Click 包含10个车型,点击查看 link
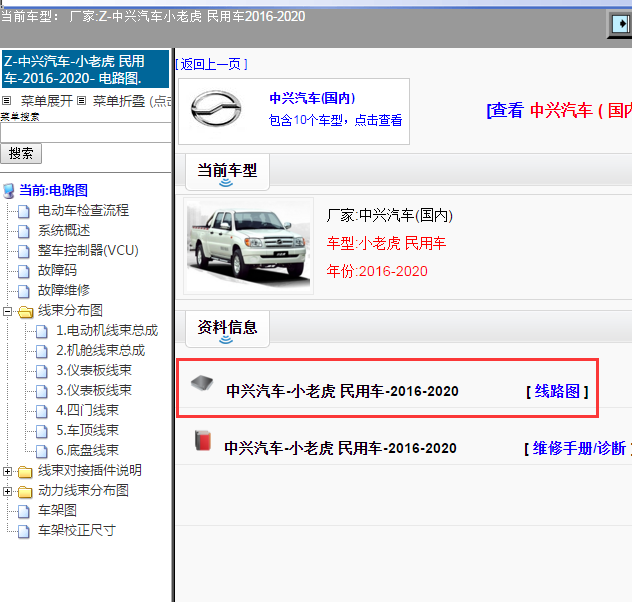Viewport: 632px width, 602px height. pyautogui.click(x=335, y=120)
